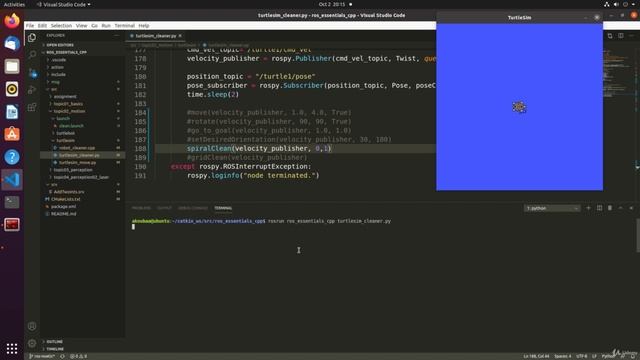Switch to the Debug Console tab

(193, 208)
